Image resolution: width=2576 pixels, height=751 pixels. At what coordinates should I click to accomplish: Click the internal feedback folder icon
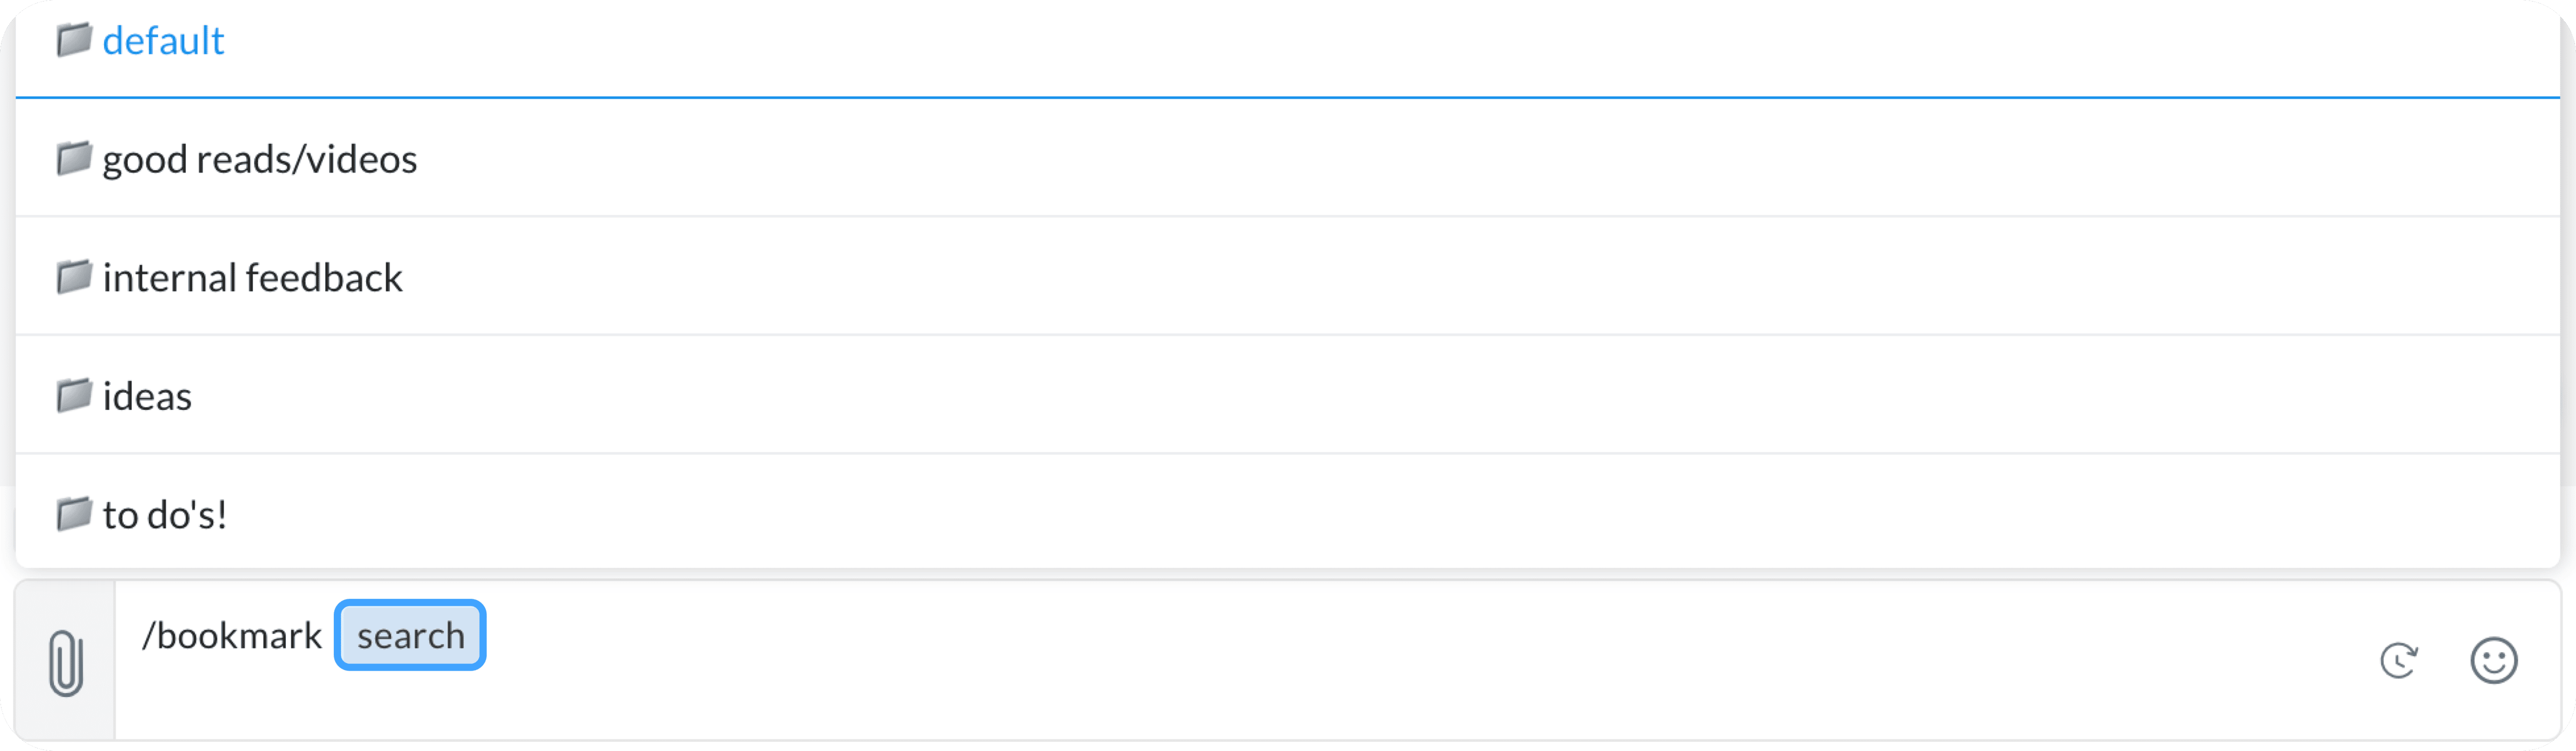(x=73, y=277)
